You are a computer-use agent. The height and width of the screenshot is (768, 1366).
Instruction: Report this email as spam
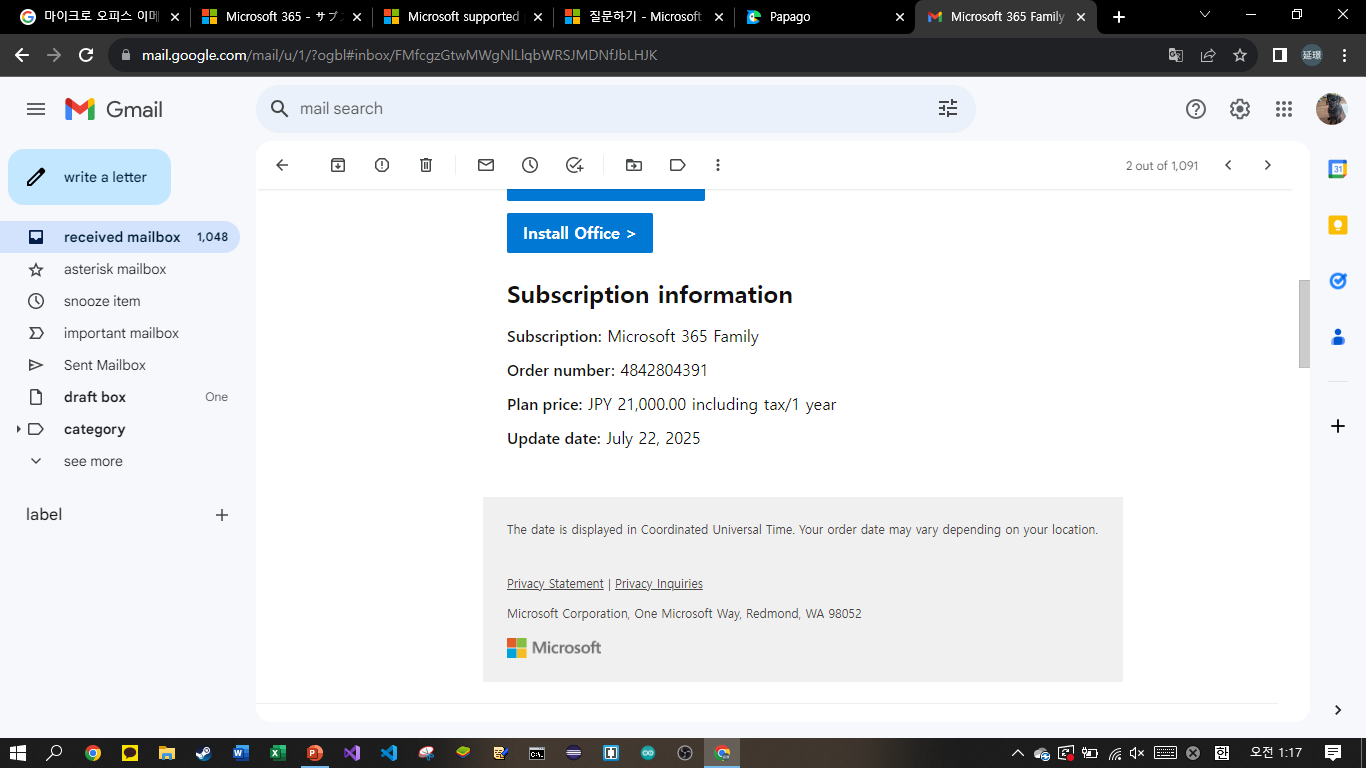[382, 165]
